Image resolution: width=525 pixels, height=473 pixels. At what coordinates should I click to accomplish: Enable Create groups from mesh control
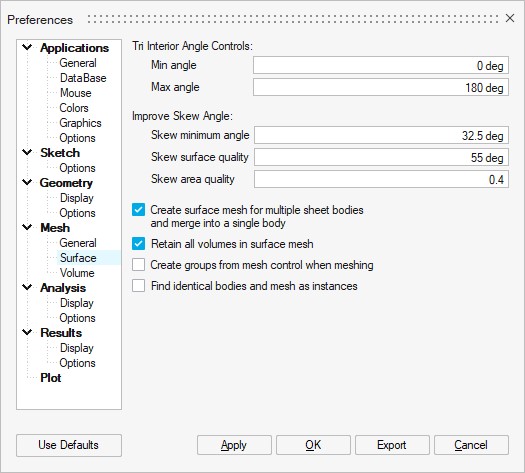(x=138, y=264)
